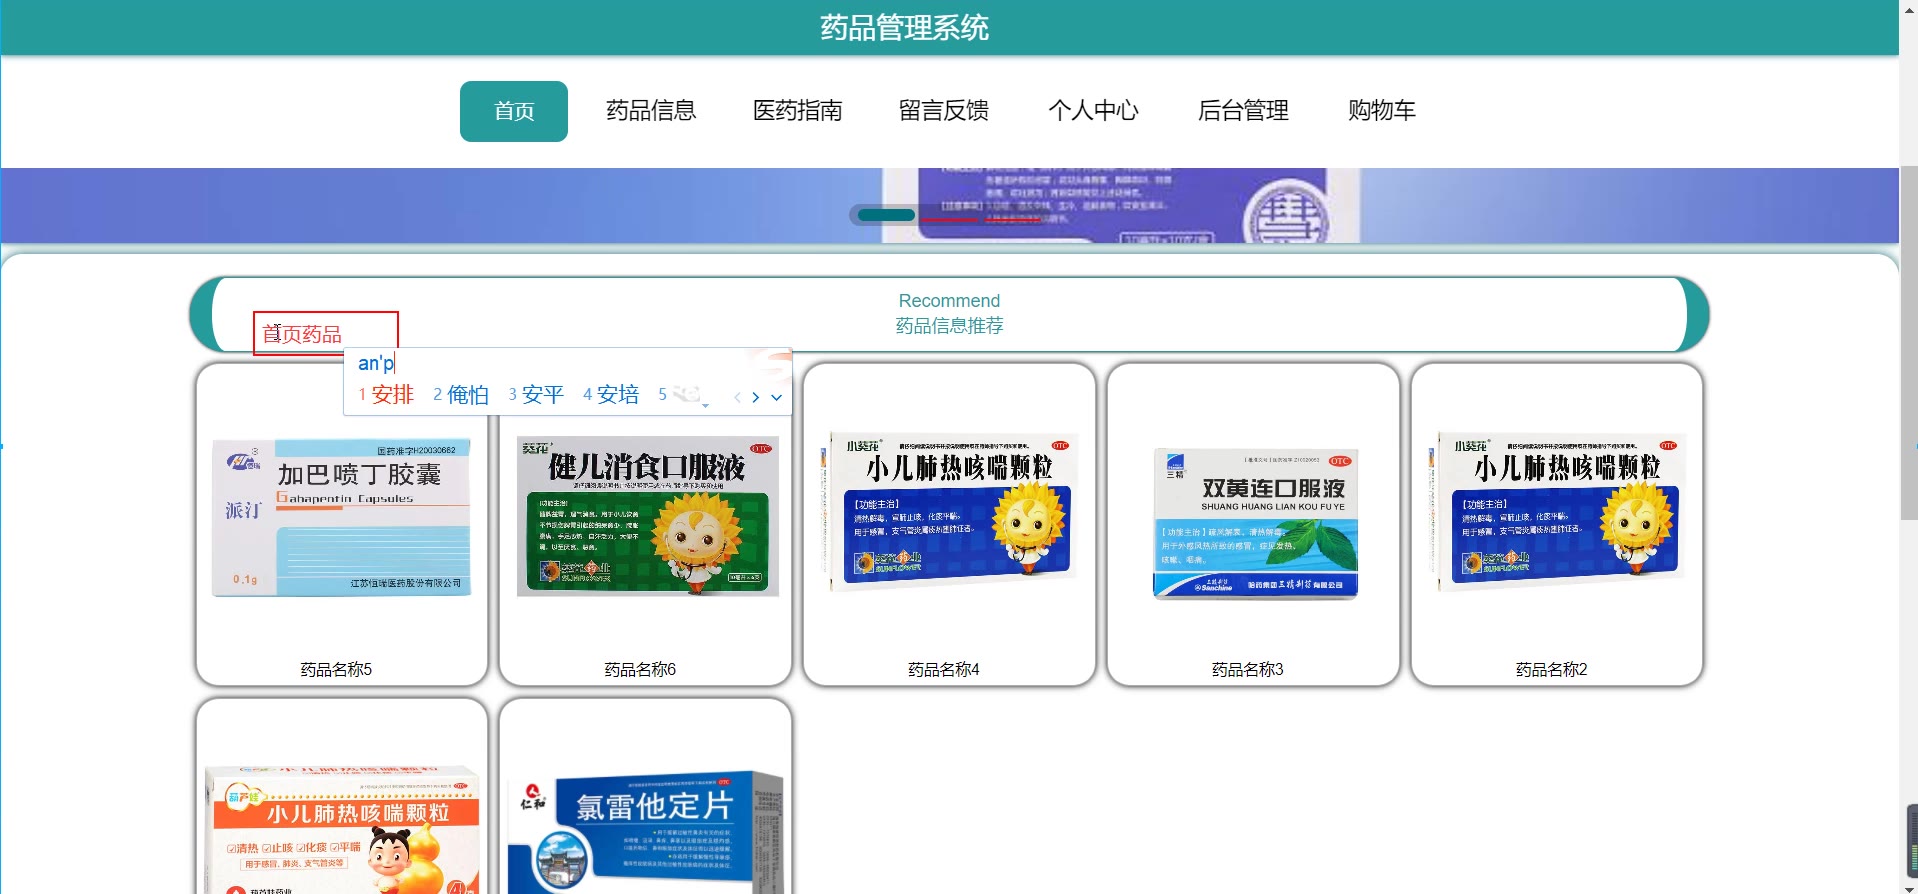Open drug card 药品名称6 健儿消食口服液
Image resolution: width=1918 pixels, height=894 pixels.
coord(646,524)
